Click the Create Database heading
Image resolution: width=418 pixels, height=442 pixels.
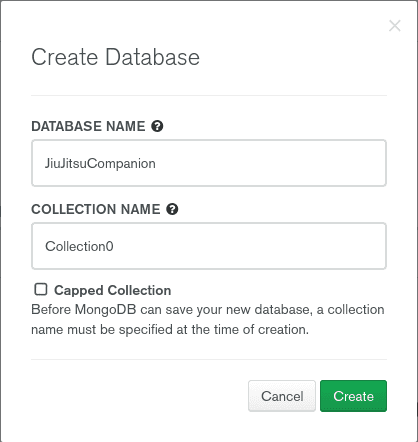click(x=115, y=57)
